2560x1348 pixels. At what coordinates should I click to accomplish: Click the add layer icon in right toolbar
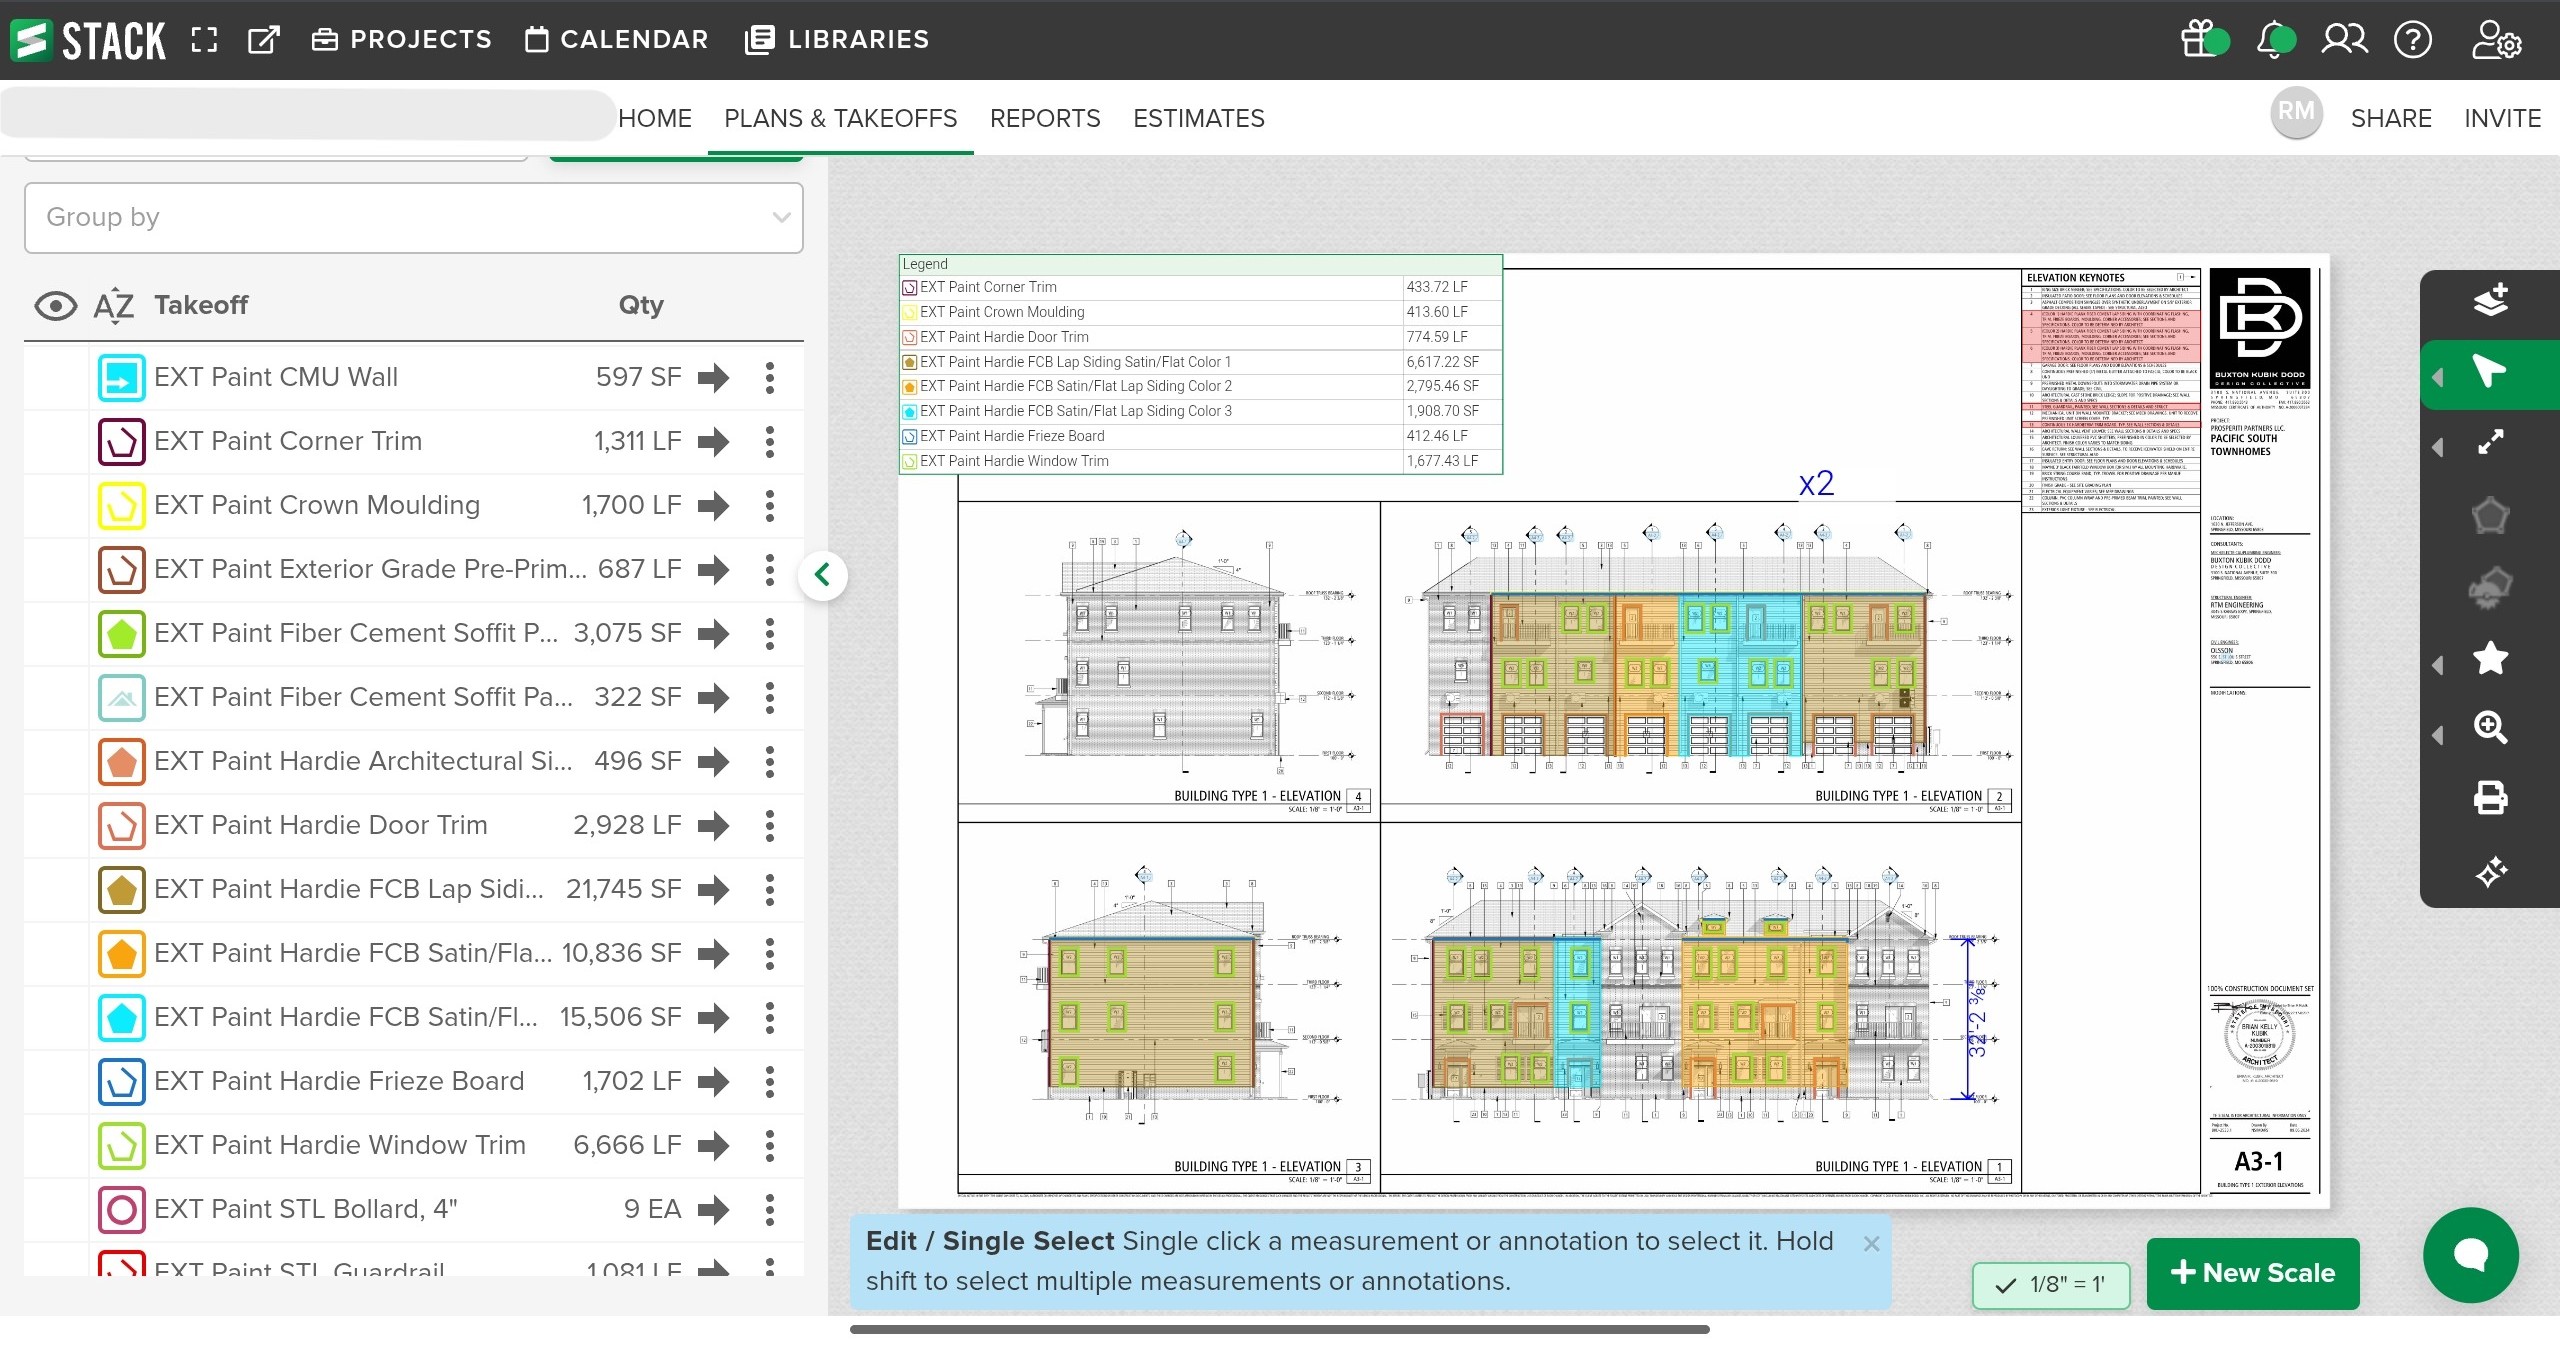[2489, 300]
